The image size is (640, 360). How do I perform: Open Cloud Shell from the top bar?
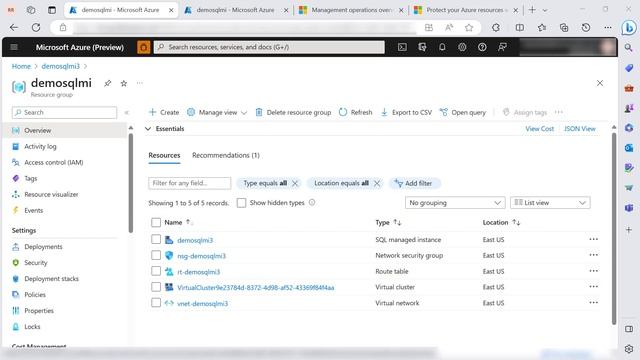[x=402, y=47]
